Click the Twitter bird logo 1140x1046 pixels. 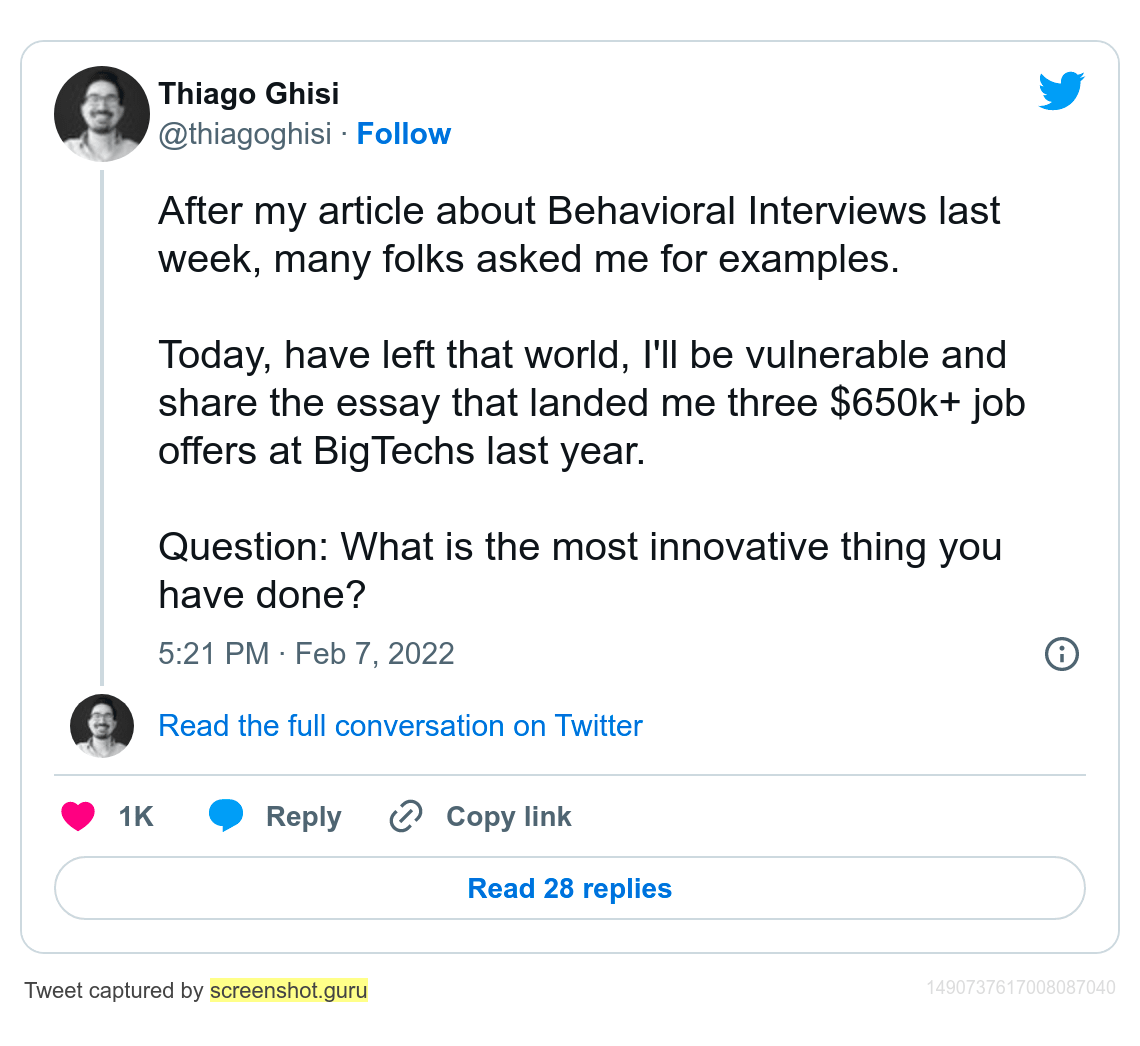(x=1061, y=91)
